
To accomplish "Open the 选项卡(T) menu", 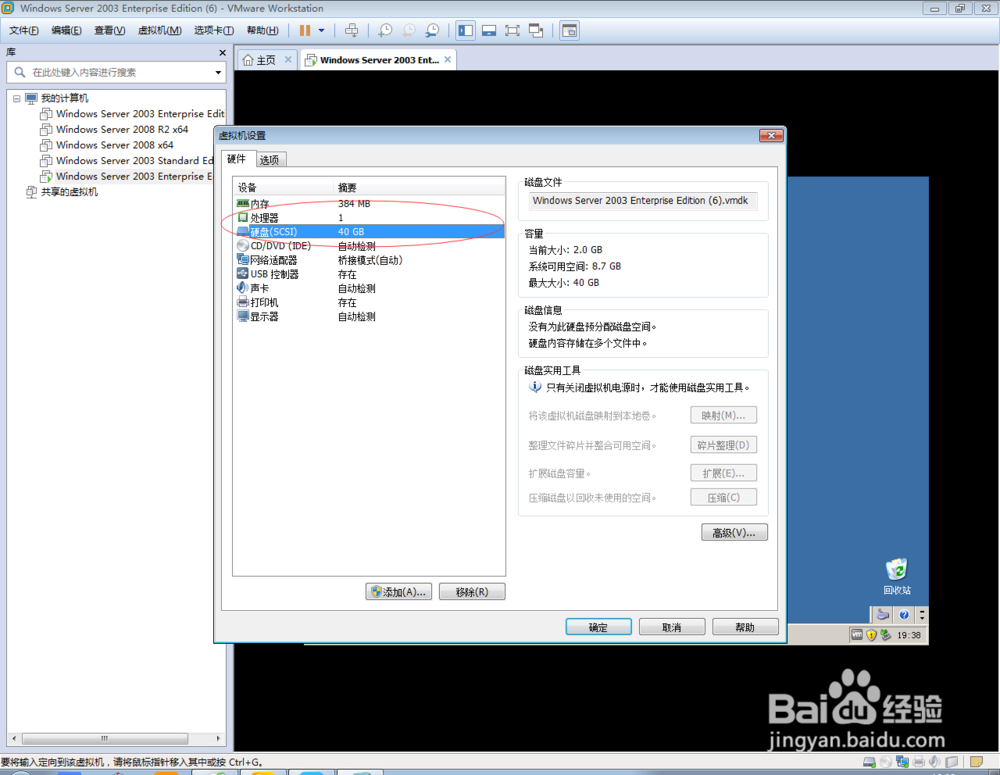I will [214, 31].
